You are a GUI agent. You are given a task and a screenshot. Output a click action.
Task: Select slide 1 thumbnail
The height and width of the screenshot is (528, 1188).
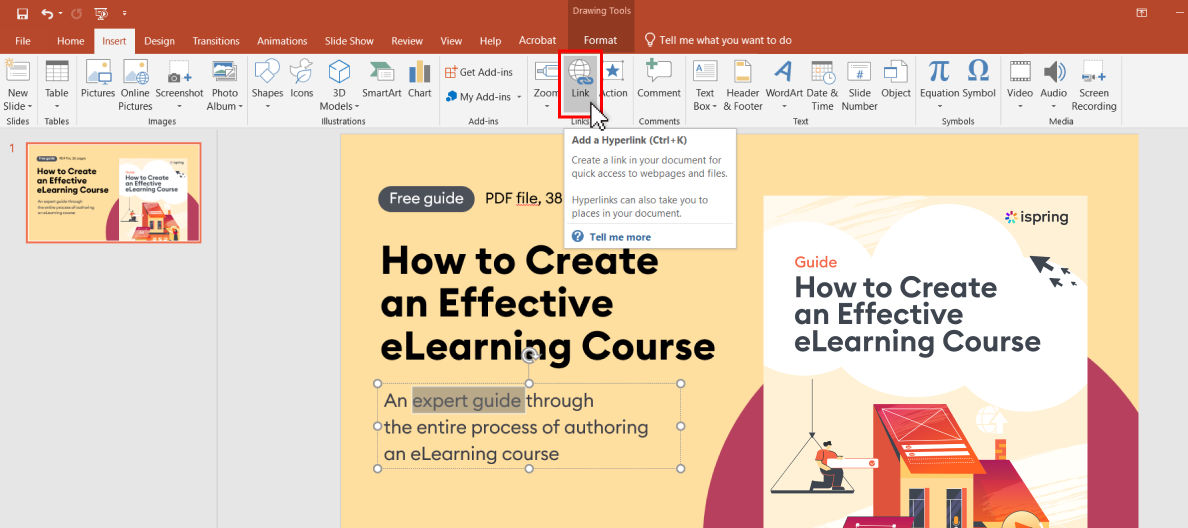[114, 192]
